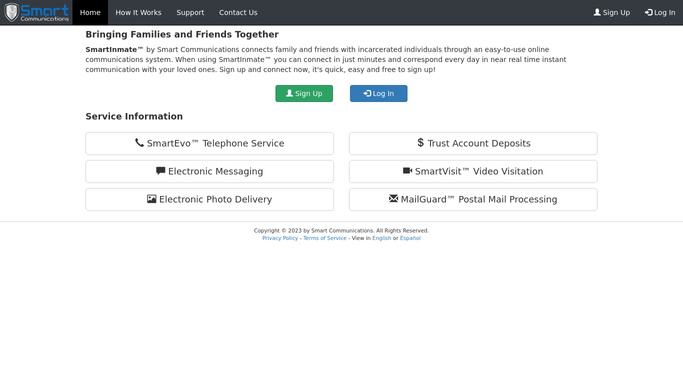Screen dimensions: 683x384
Task: Click the blue Log In button
Action: [x=379, y=93]
